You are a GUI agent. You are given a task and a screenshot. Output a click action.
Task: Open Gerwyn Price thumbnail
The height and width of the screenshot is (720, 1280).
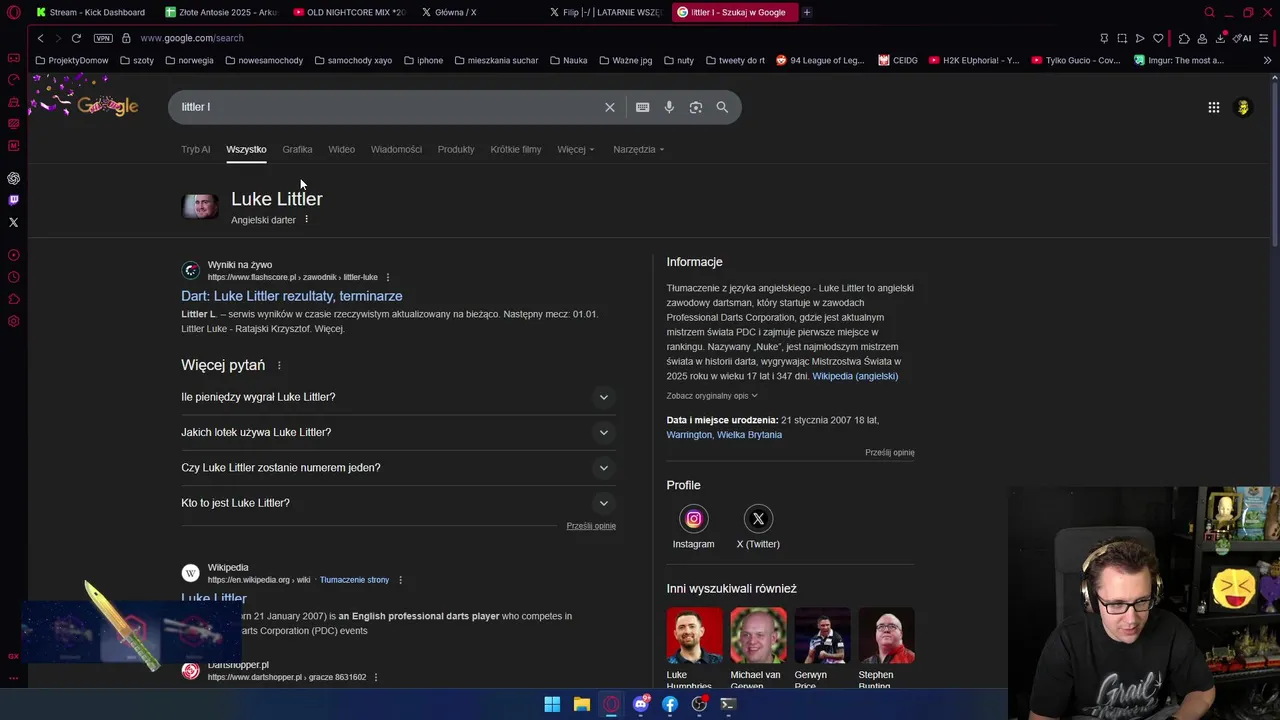[x=822, y=649]
